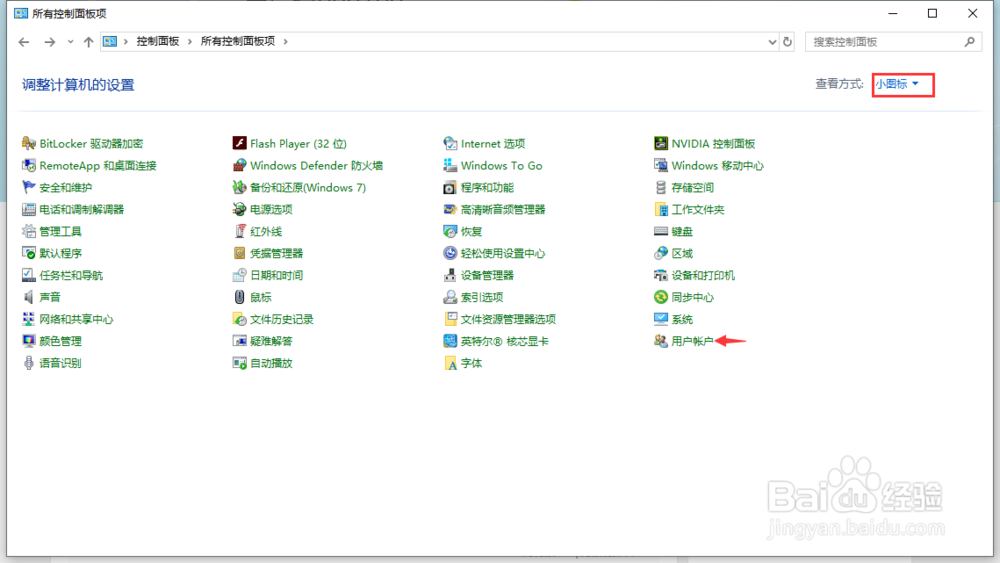This screenshot has width=1000, height=563.
Task: Click the 安全和维护 flag icon
Action: point(29,187)
